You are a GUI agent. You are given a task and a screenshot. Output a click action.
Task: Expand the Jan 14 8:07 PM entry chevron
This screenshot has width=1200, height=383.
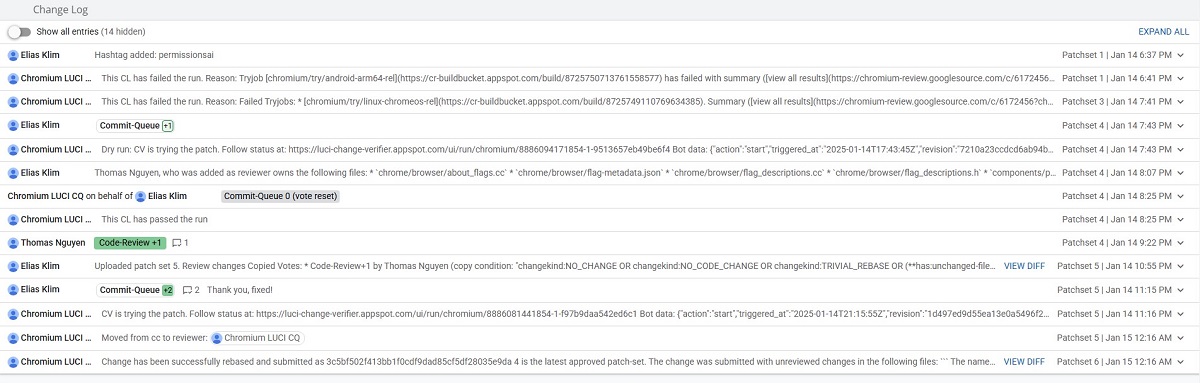click(x=1181, y=172)
